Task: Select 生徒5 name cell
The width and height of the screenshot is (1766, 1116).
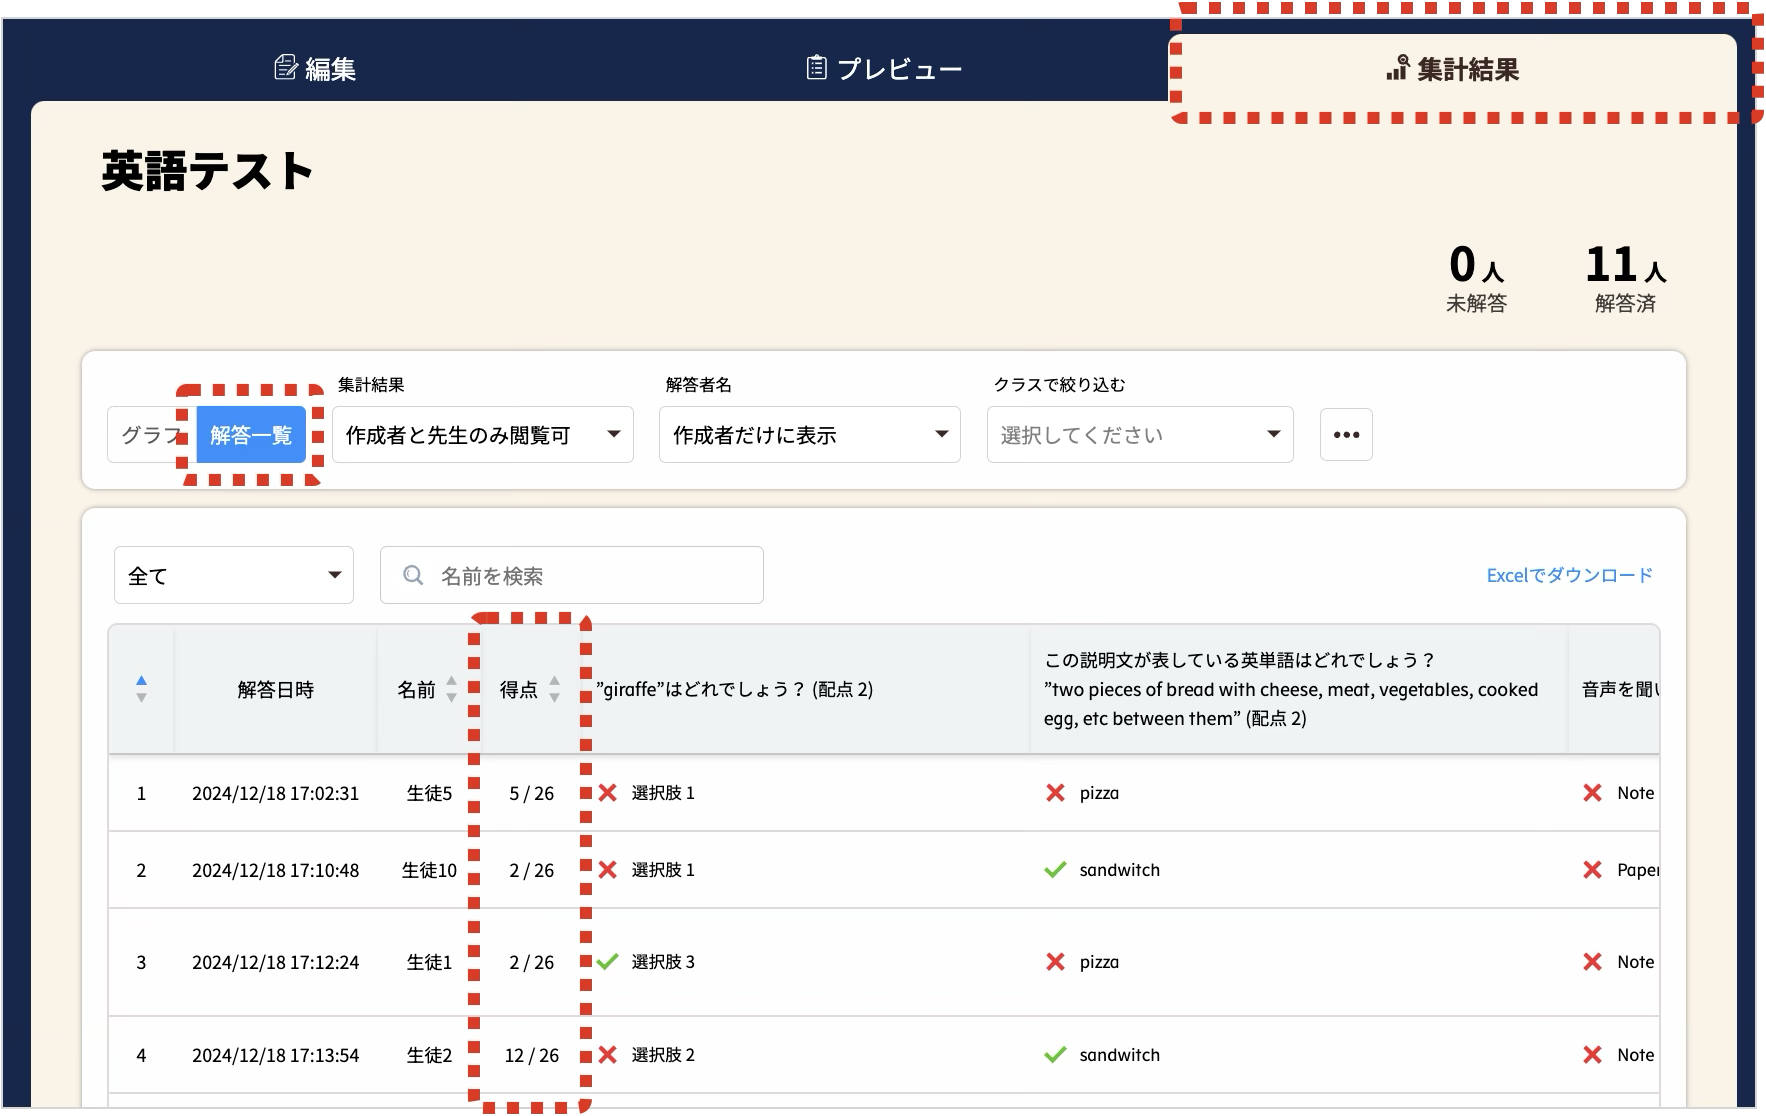Action: coord(429,793)
